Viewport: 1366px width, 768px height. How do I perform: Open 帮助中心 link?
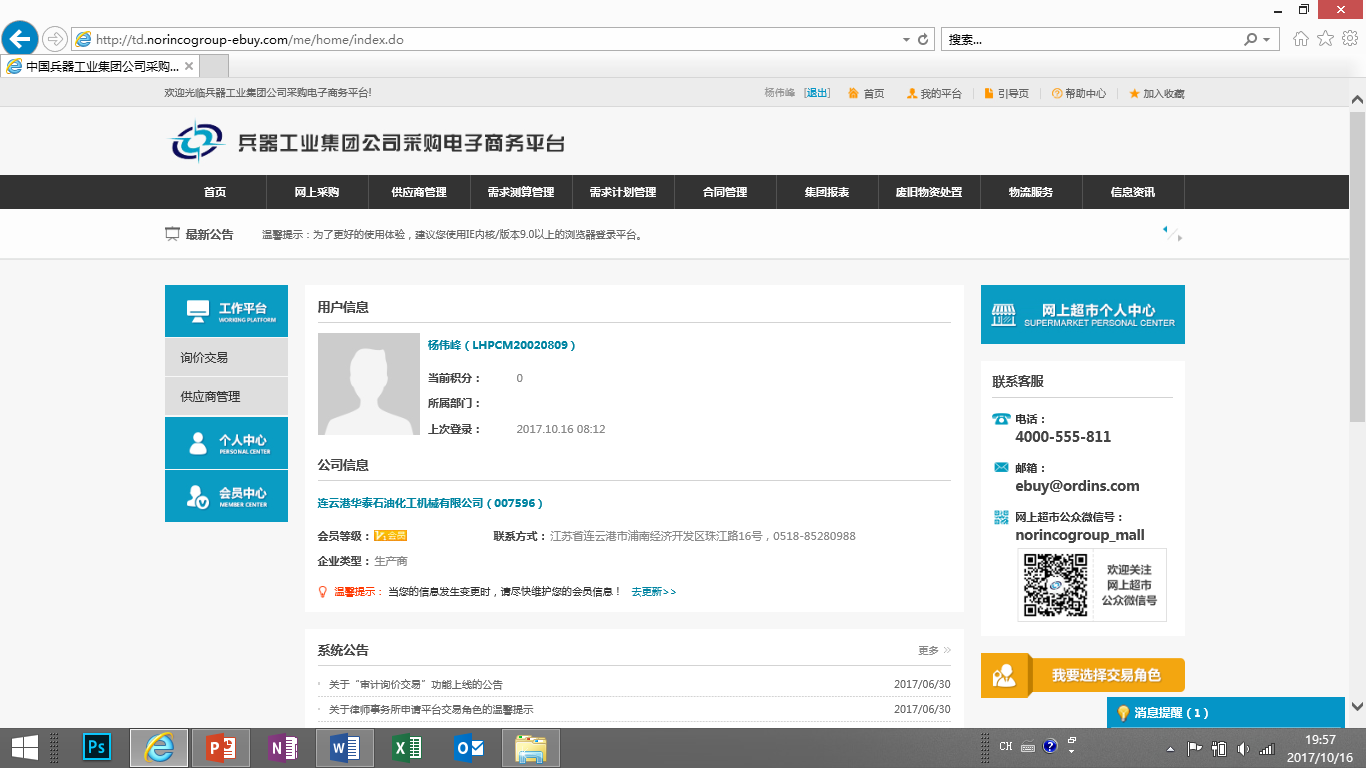(1079, 93)
